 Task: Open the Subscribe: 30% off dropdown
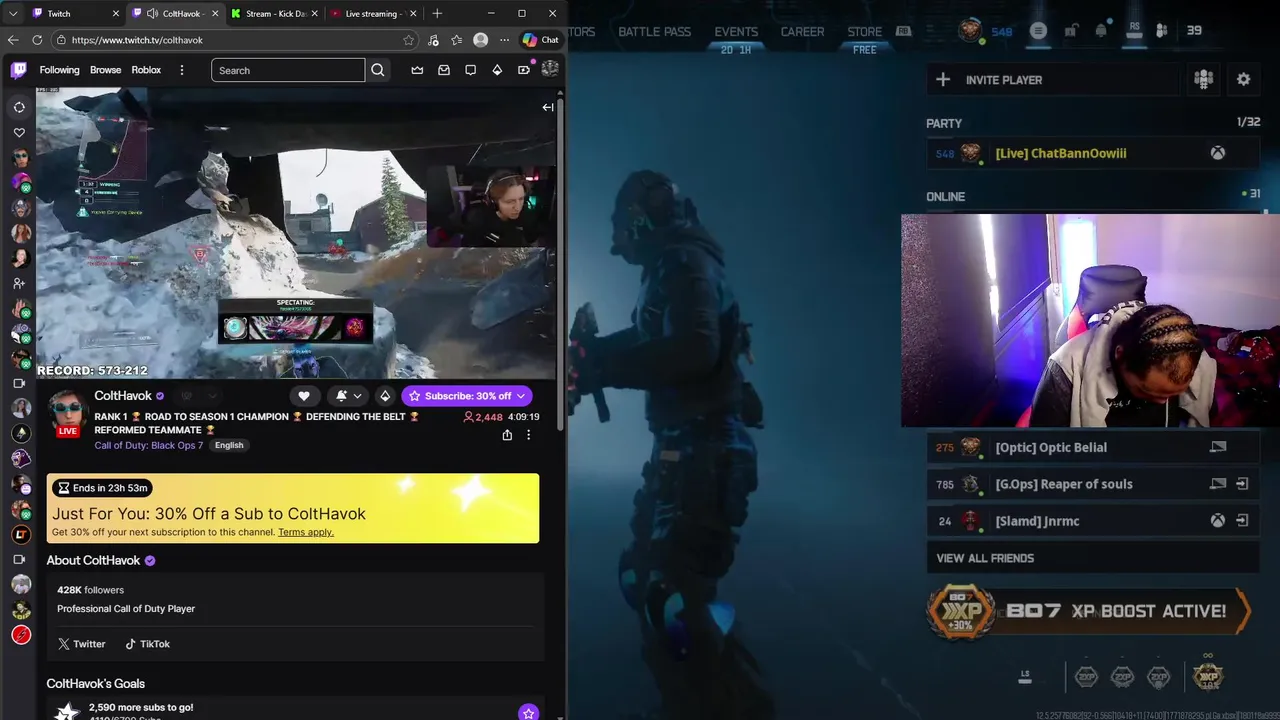467,396
